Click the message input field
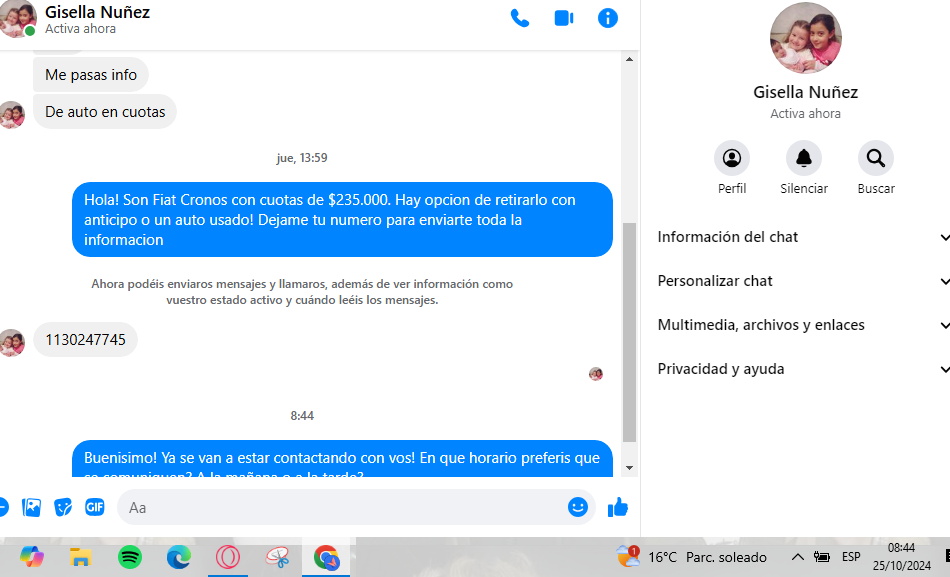Screen dimensions: 950x577 pos(340,507)
